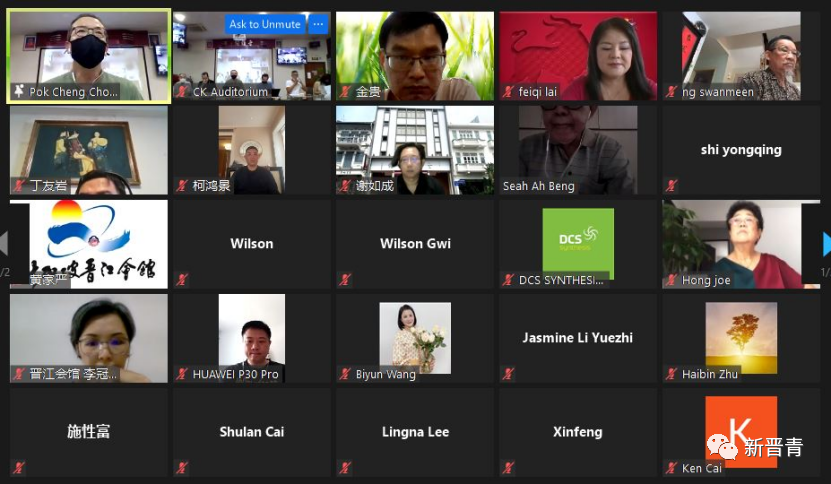The width and height of the screenshot is (831, 484).
Task: Select Biyun Wang's profile photo tile
Action: 415,338
